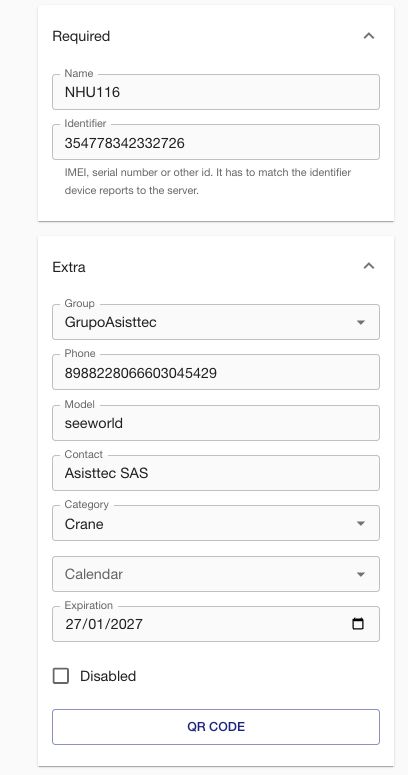
Task: Click the Expiration date 27/01/2027 text
Action: pyautogui.click(x=104, y=624)
